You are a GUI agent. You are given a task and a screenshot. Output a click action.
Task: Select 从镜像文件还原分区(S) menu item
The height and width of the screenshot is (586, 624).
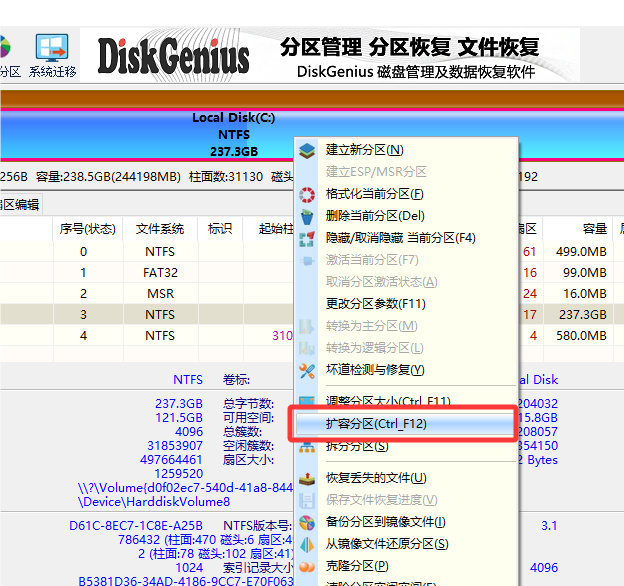pyautogui.click(x=406, y=544)
